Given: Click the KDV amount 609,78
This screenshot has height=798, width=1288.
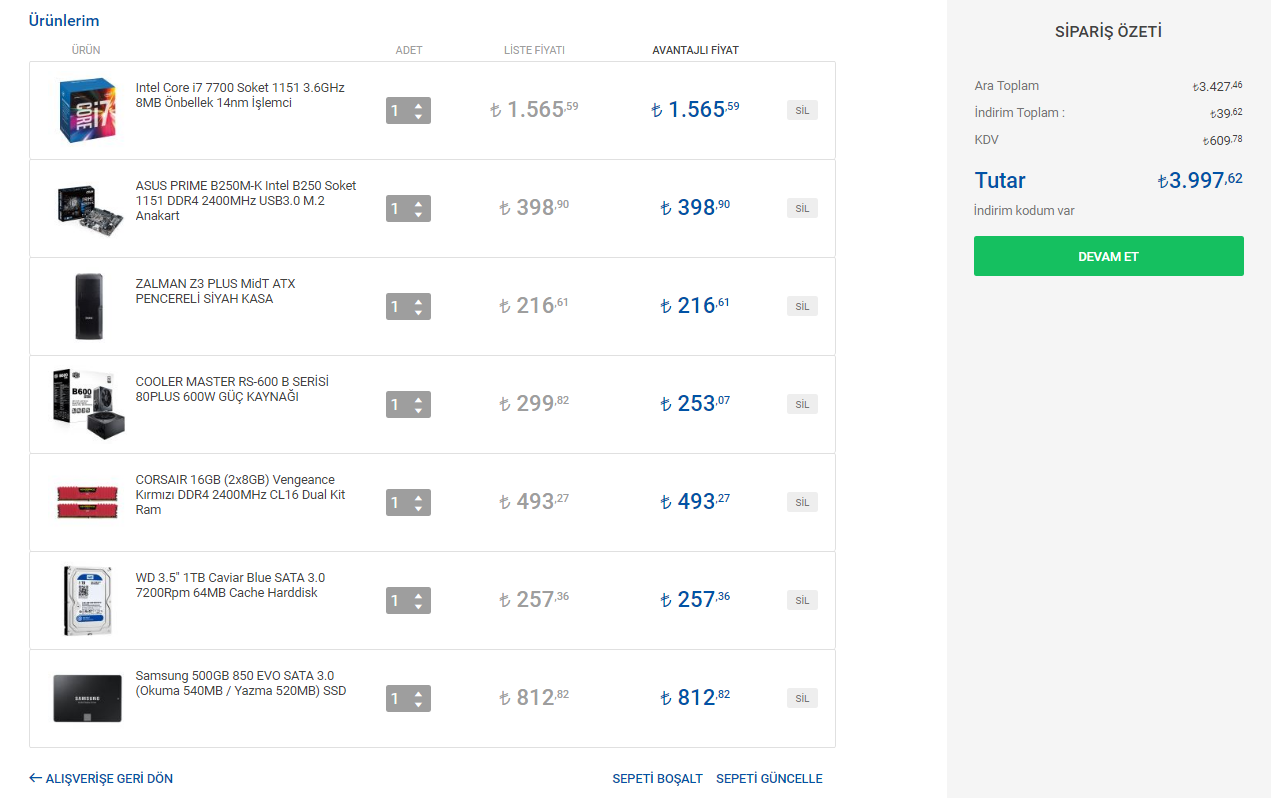Looking at the screenshot, I should pyautogui.click(x=1223, y=140).
